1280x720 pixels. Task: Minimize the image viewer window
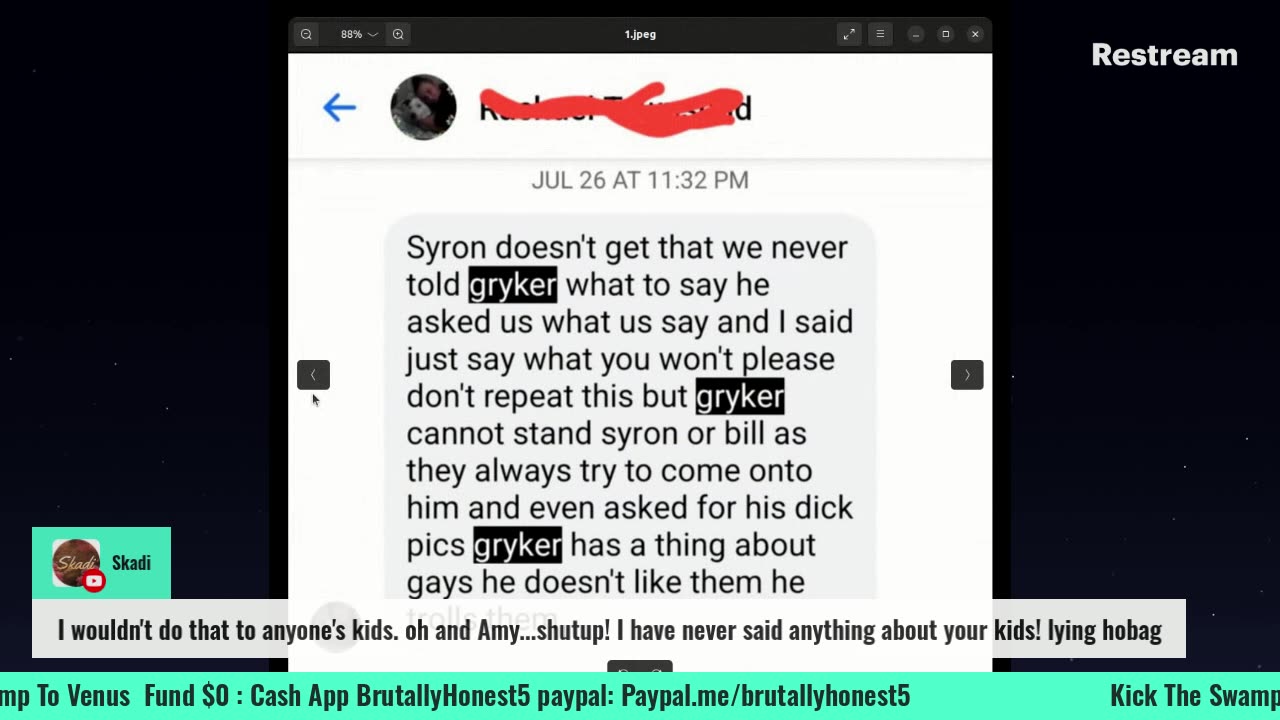[915, 34]
